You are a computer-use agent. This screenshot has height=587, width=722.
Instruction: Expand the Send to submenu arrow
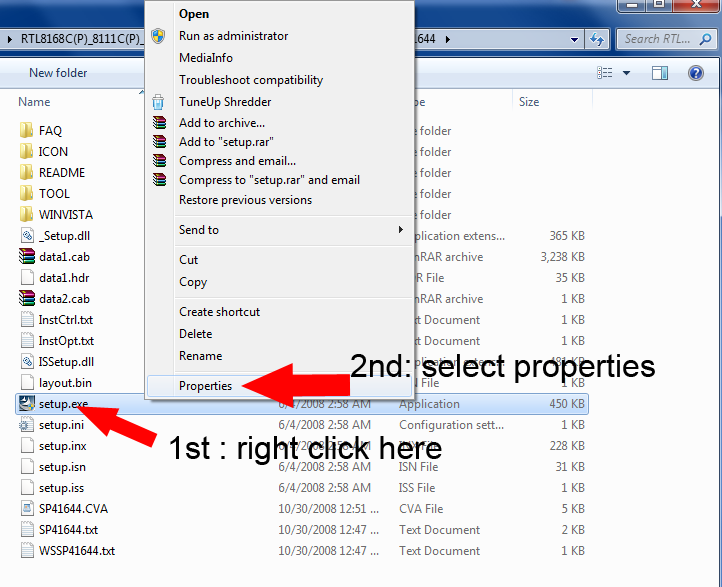click(x=401, y=229)
